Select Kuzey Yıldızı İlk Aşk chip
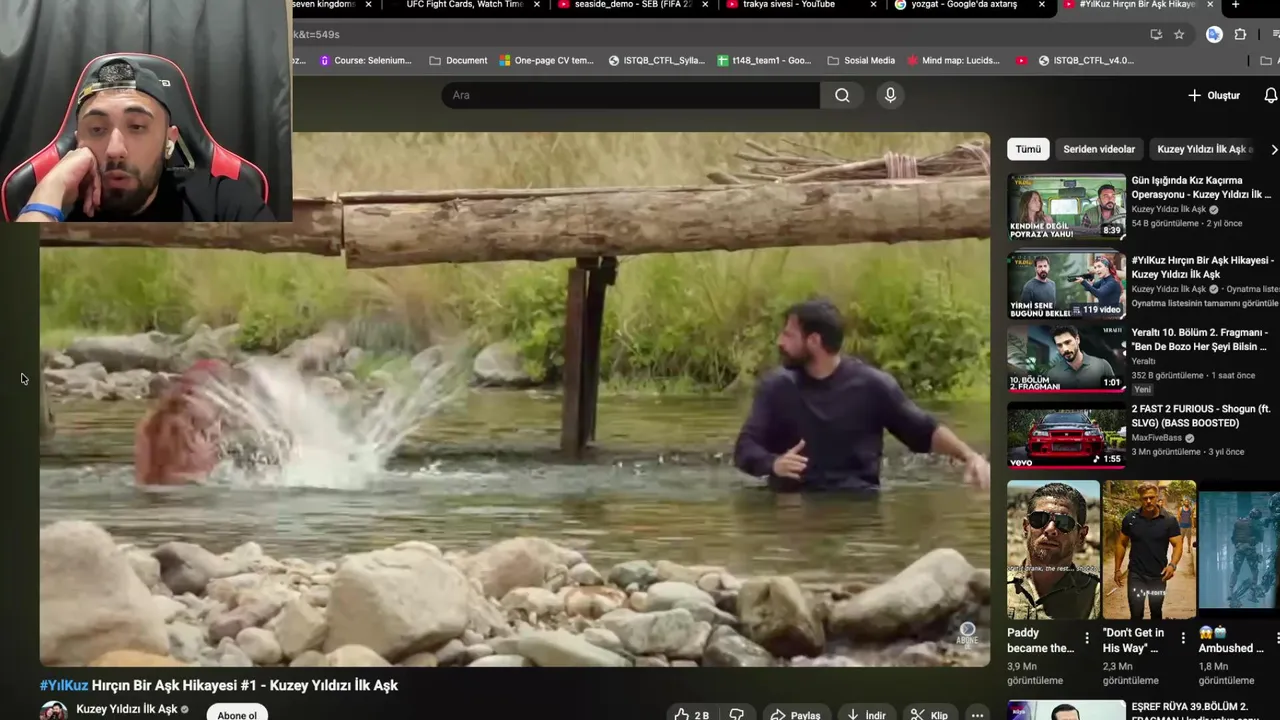This screenshot has width=1280, height=720. (x=1204, y=149)
